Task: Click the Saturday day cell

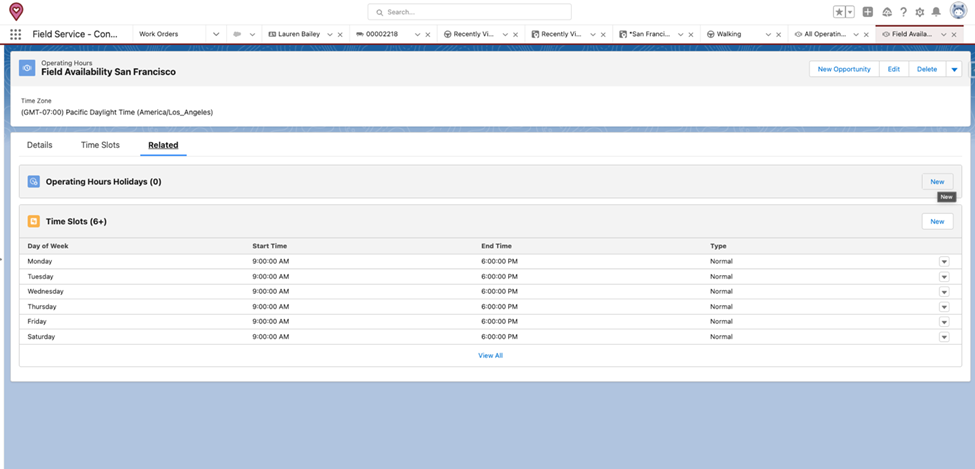Action: [x=41, y=337]
